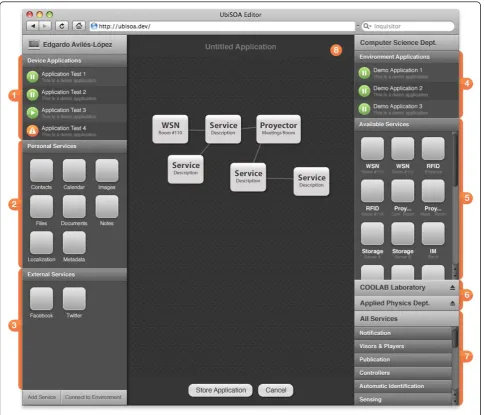Image resolution: width=484 pixels, height=415 pixels.
Task: Pause Demo Application 1
Action: click(x=364, y=73)
